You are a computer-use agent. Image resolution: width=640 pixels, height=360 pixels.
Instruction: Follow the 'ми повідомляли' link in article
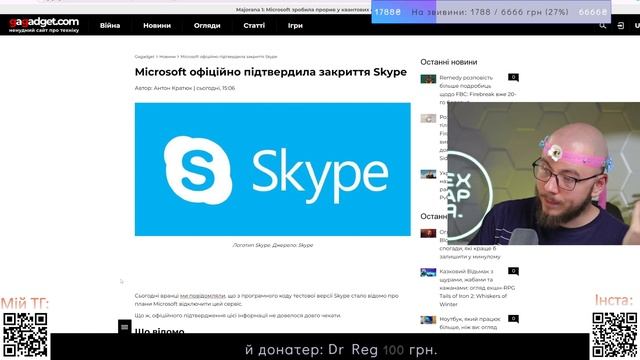[x=202, y=296]
